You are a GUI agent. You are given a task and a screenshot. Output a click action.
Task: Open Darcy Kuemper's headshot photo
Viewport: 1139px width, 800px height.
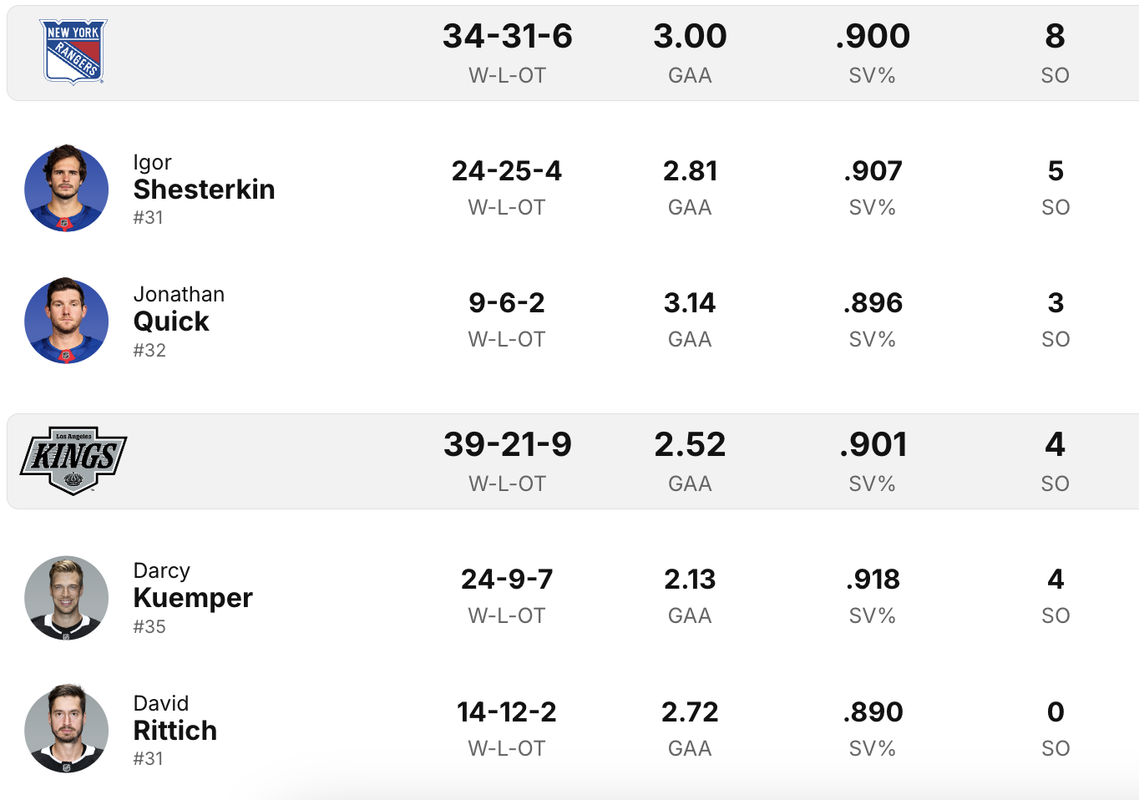66,597
